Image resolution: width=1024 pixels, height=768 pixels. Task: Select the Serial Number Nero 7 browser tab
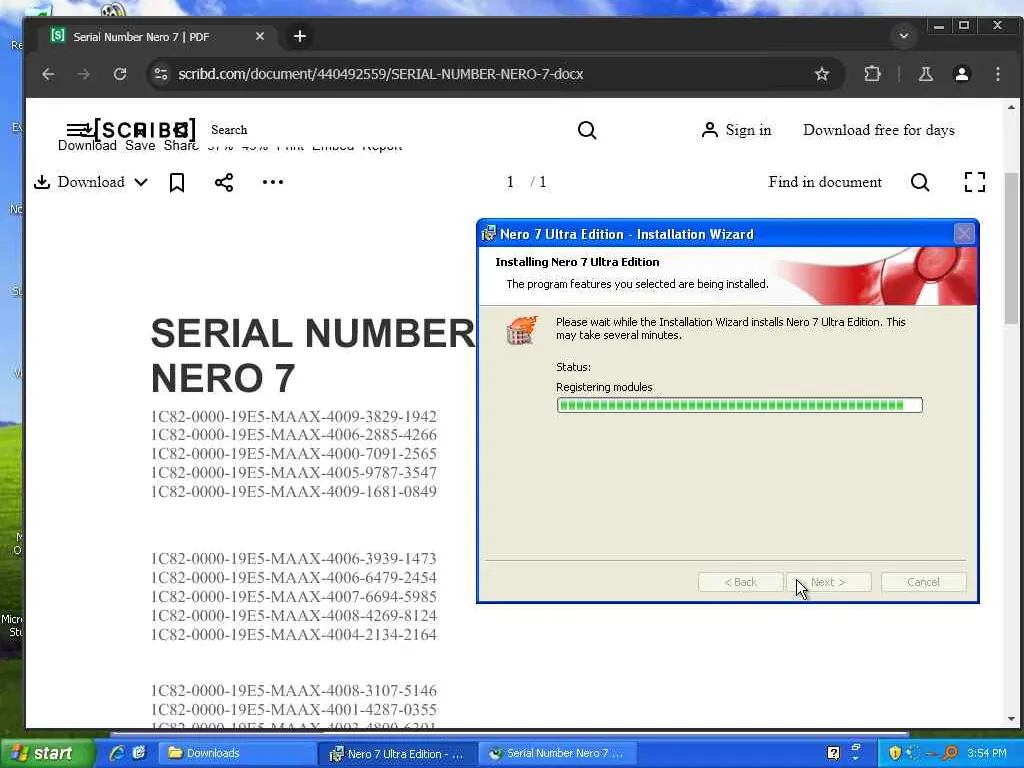click(157, 37)
